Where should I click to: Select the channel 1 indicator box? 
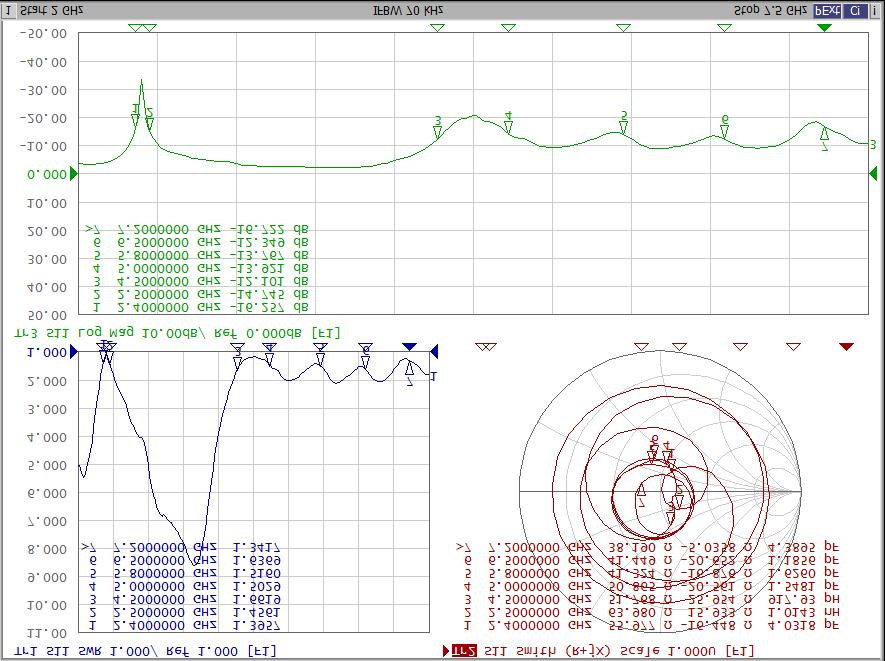click(x=8, y=9)
